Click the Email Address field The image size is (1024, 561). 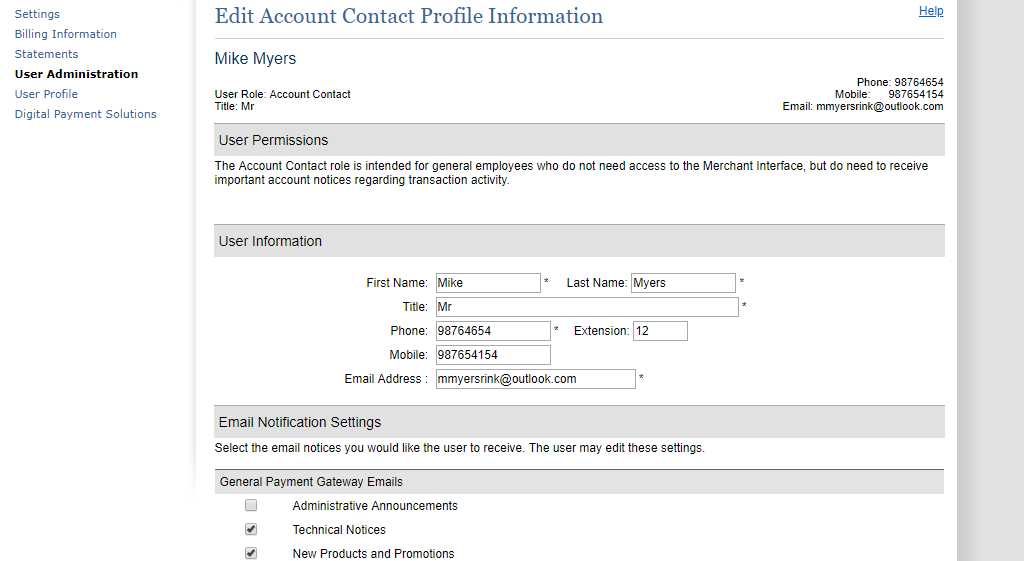535,379
